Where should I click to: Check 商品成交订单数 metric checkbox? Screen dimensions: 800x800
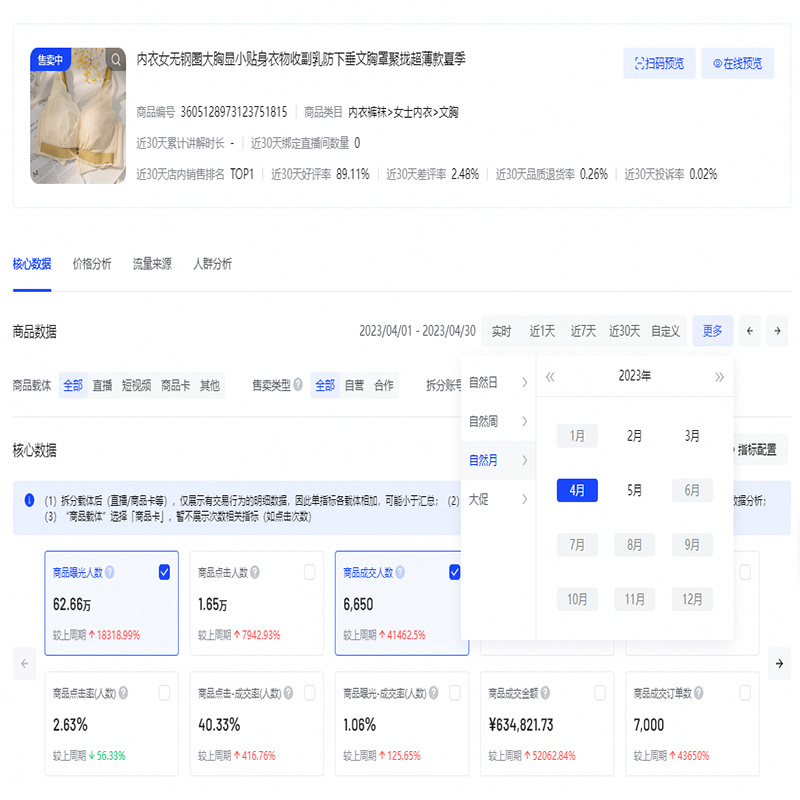click(x=745, y=693)
